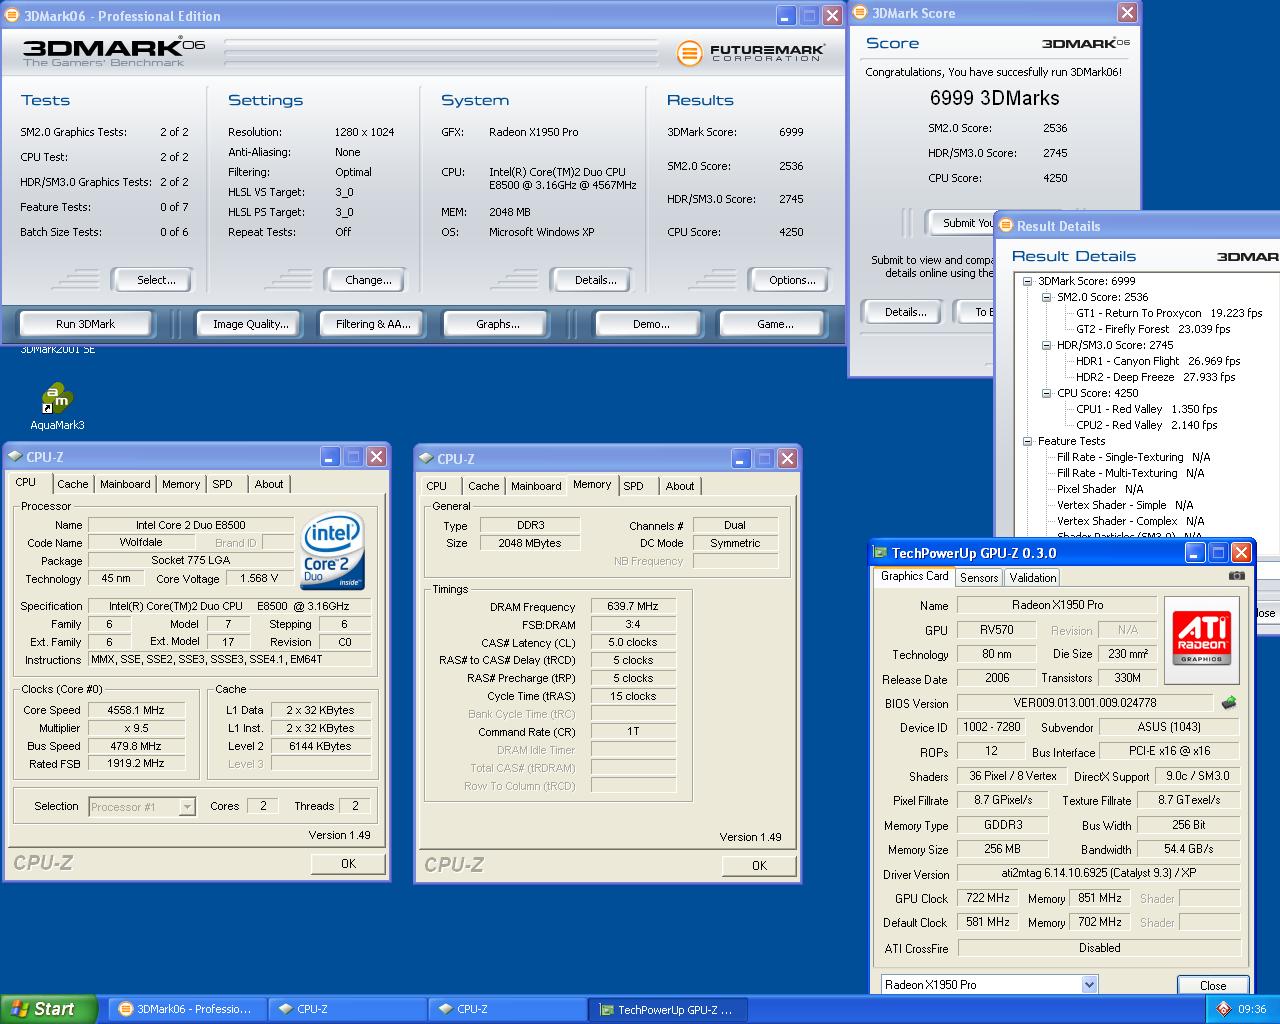Image resolution: width=1280 pixels, height=1024 pixels.
Task: Click the GPU-Z title bar icon
Action: tap(881, 552)
